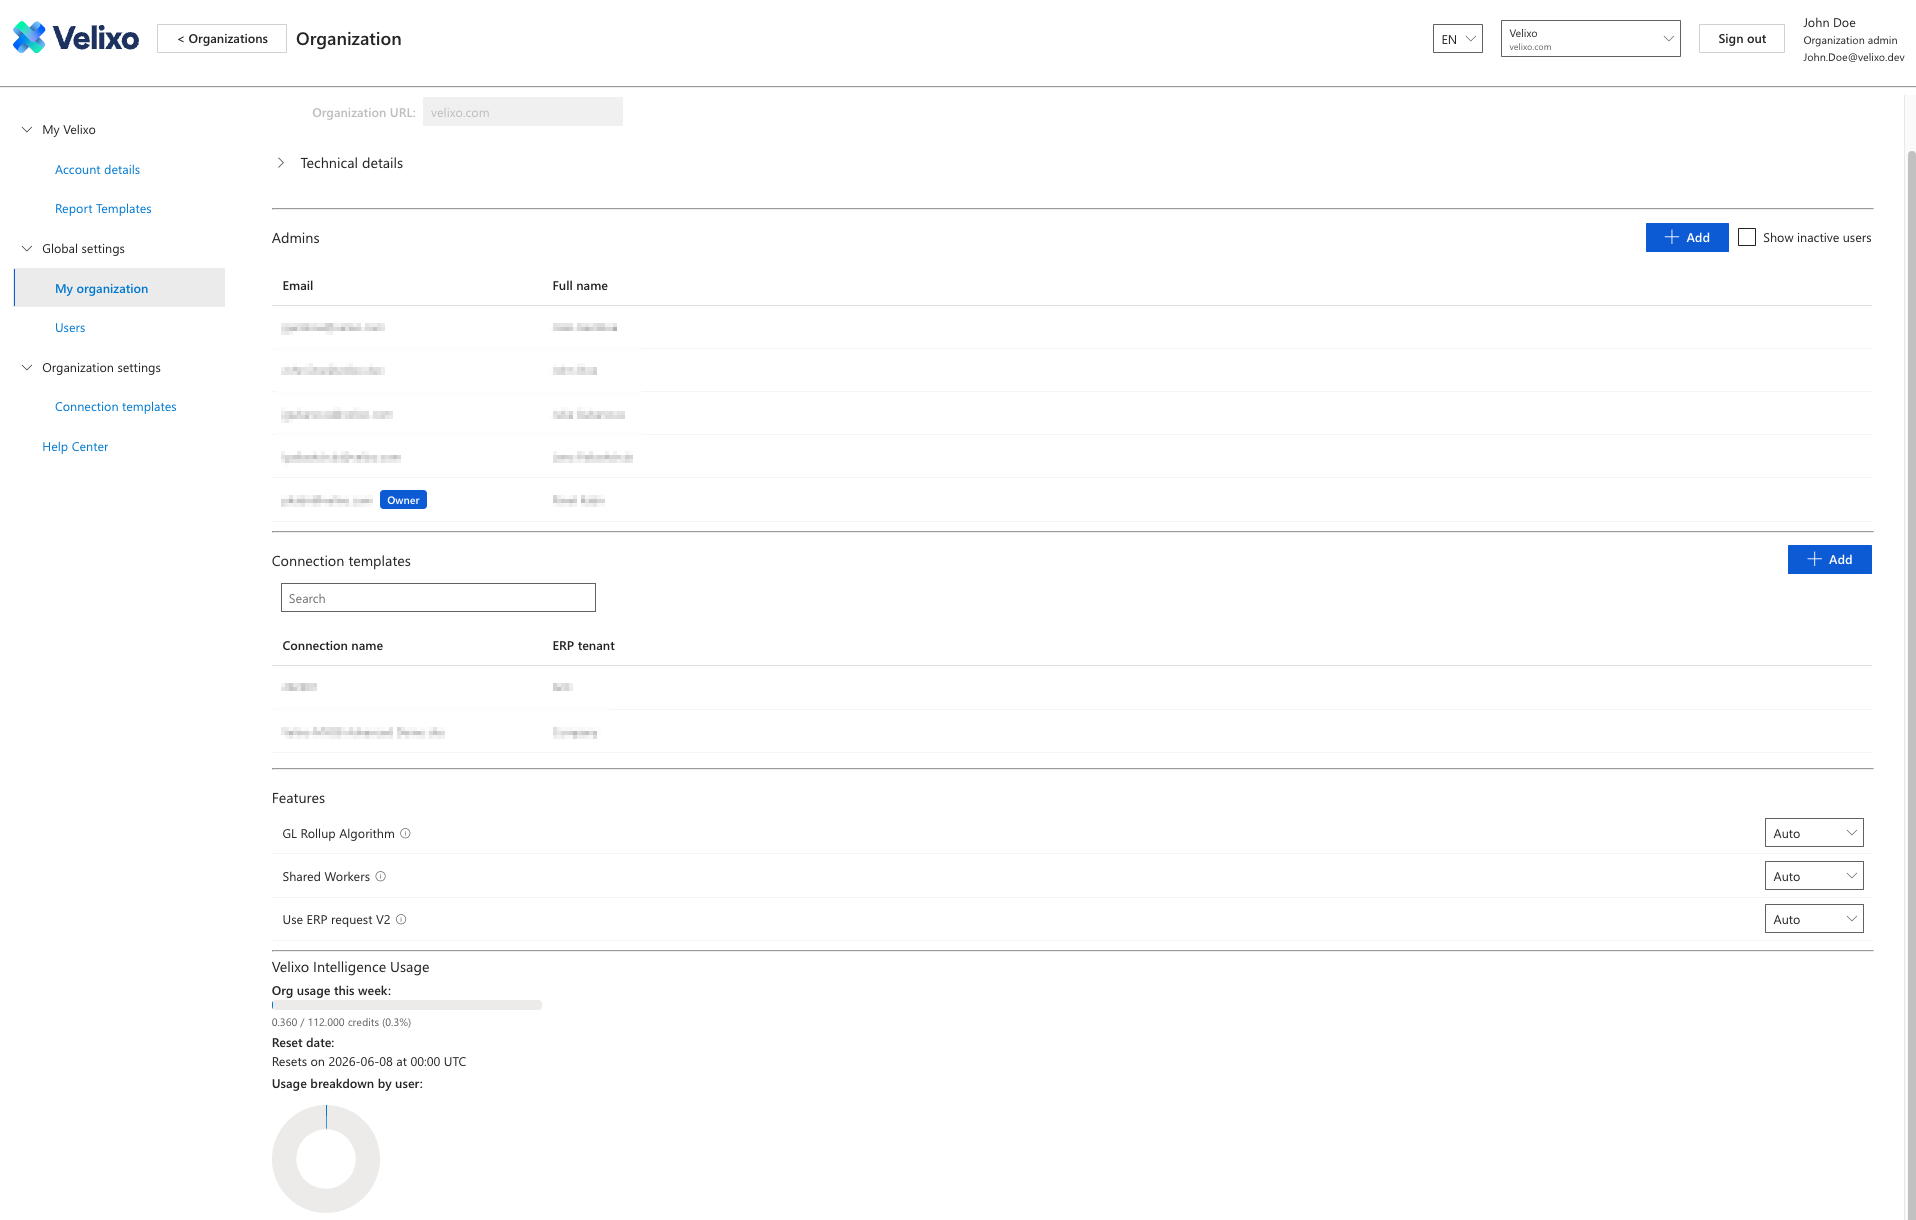Open GL Rollup Algorithm info icon
Screen dimensions: 1916x1220
405,833
